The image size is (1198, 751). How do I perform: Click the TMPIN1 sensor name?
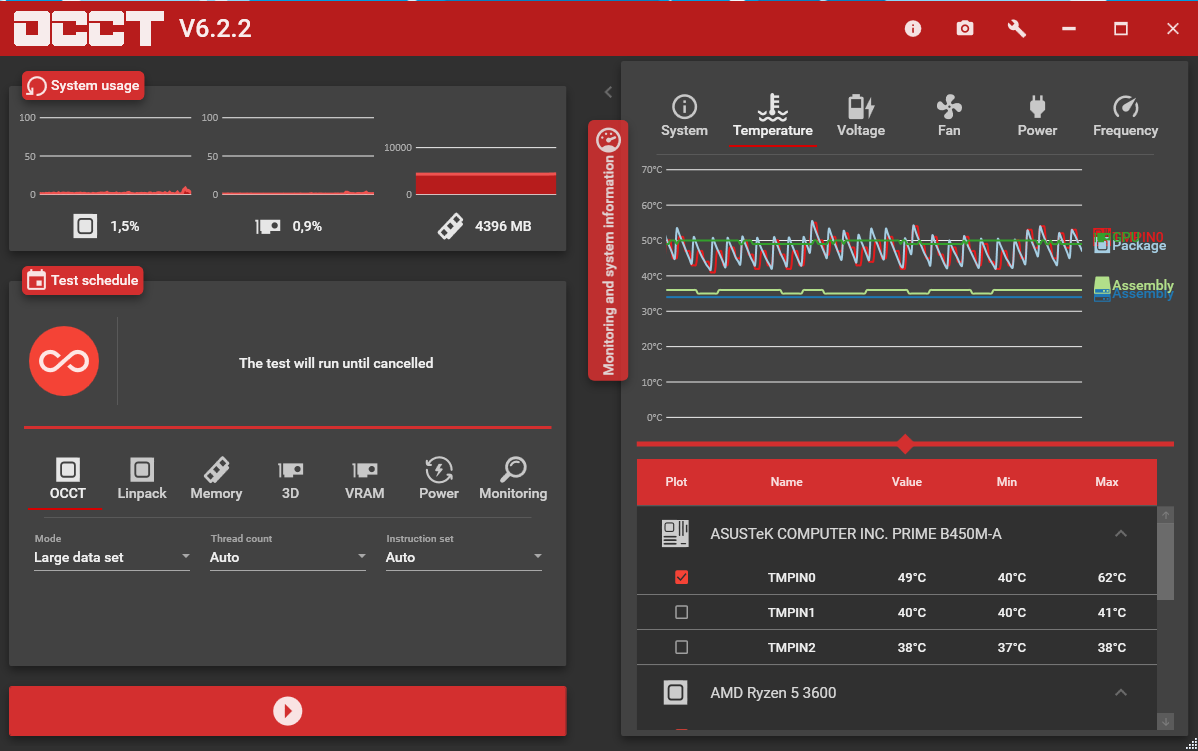coord(792,613)
